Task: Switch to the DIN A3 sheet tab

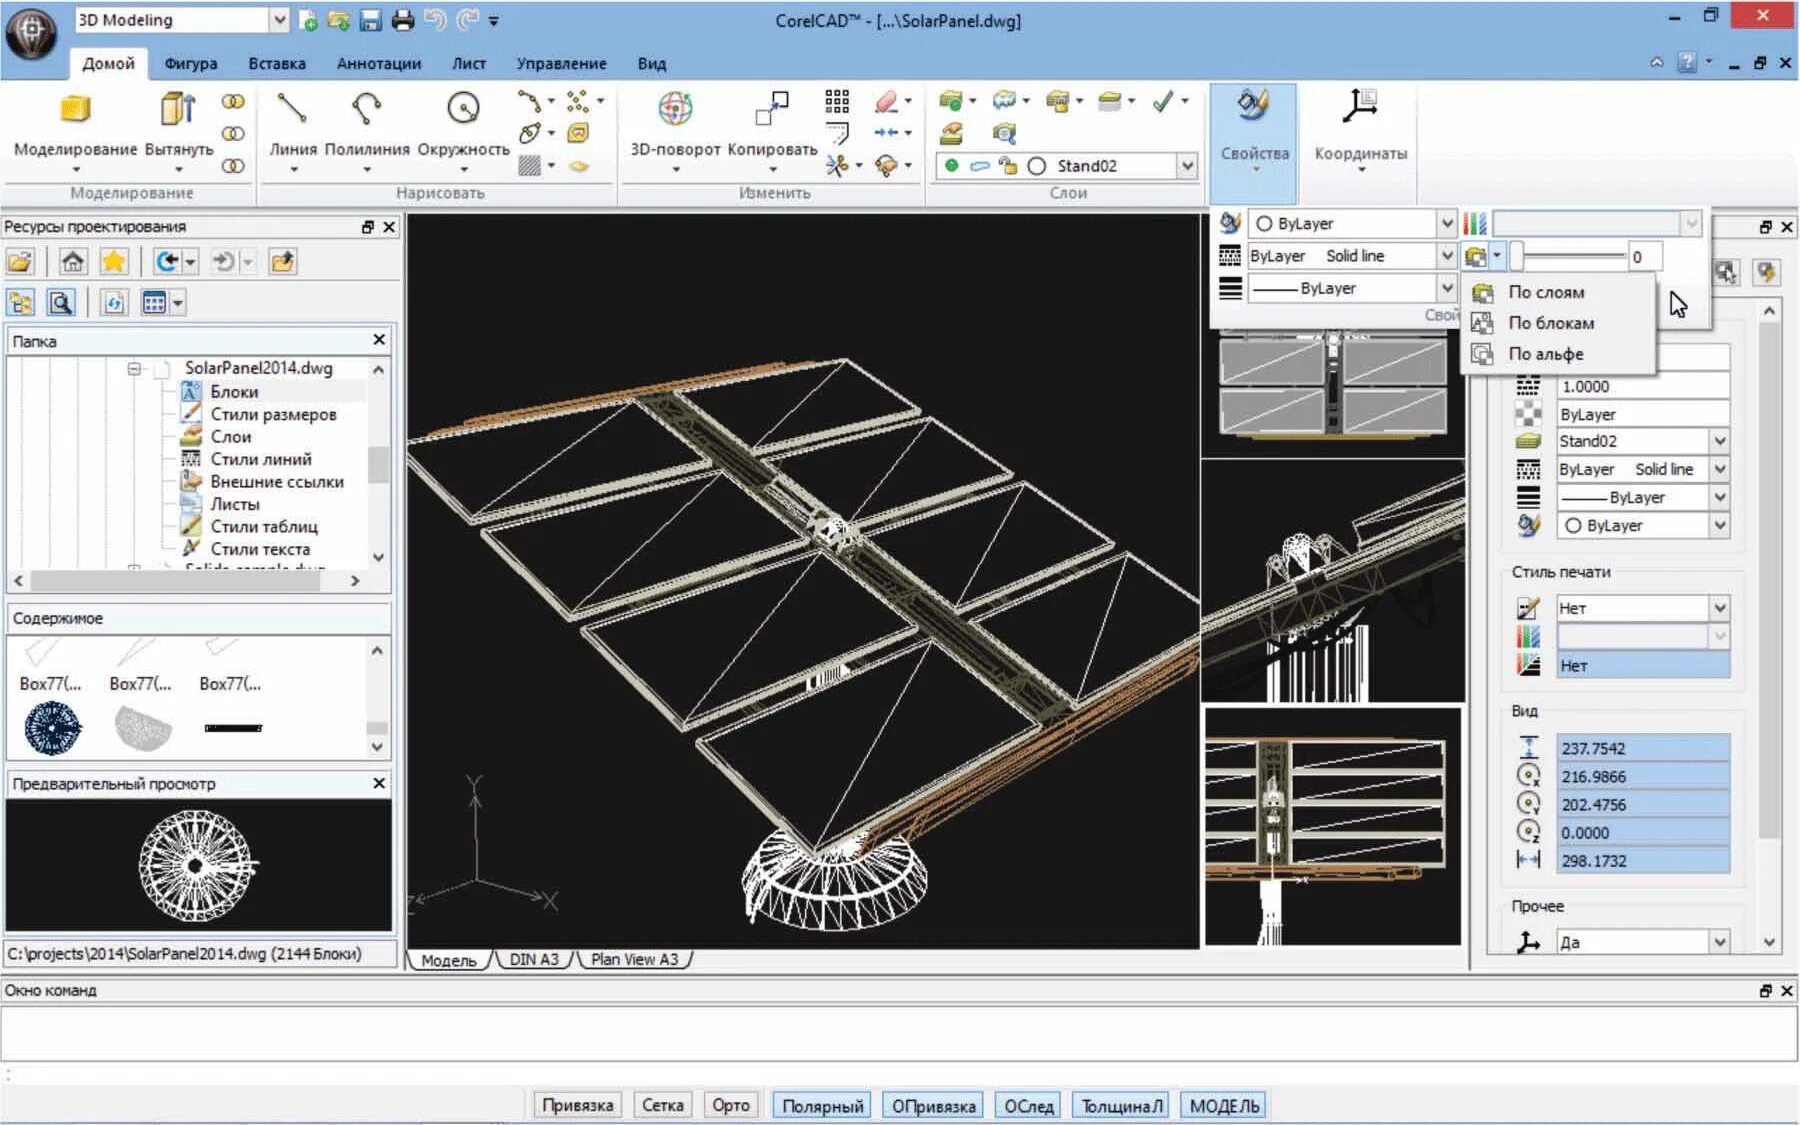Action: point(534,959)
